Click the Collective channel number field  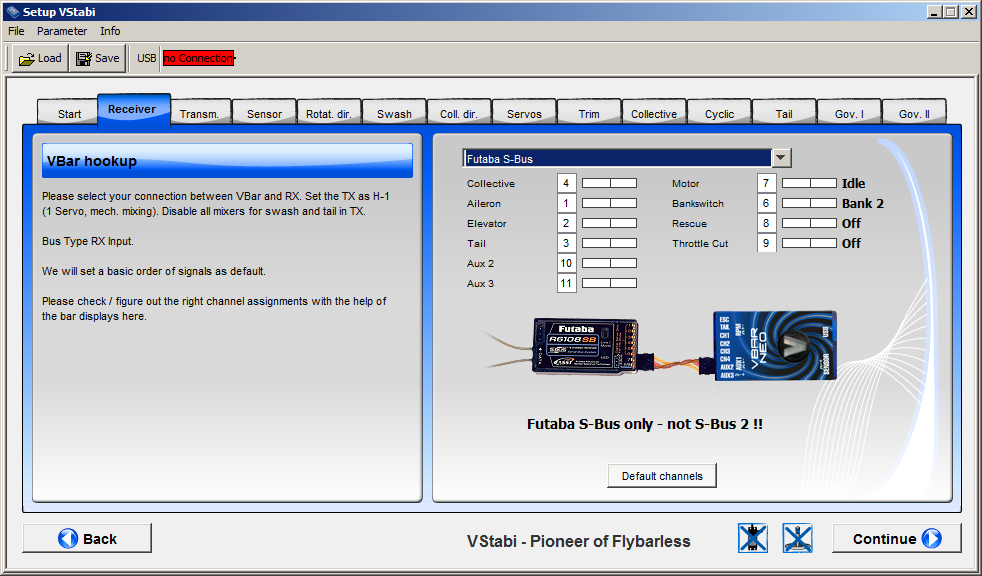(x=566, y=183)
